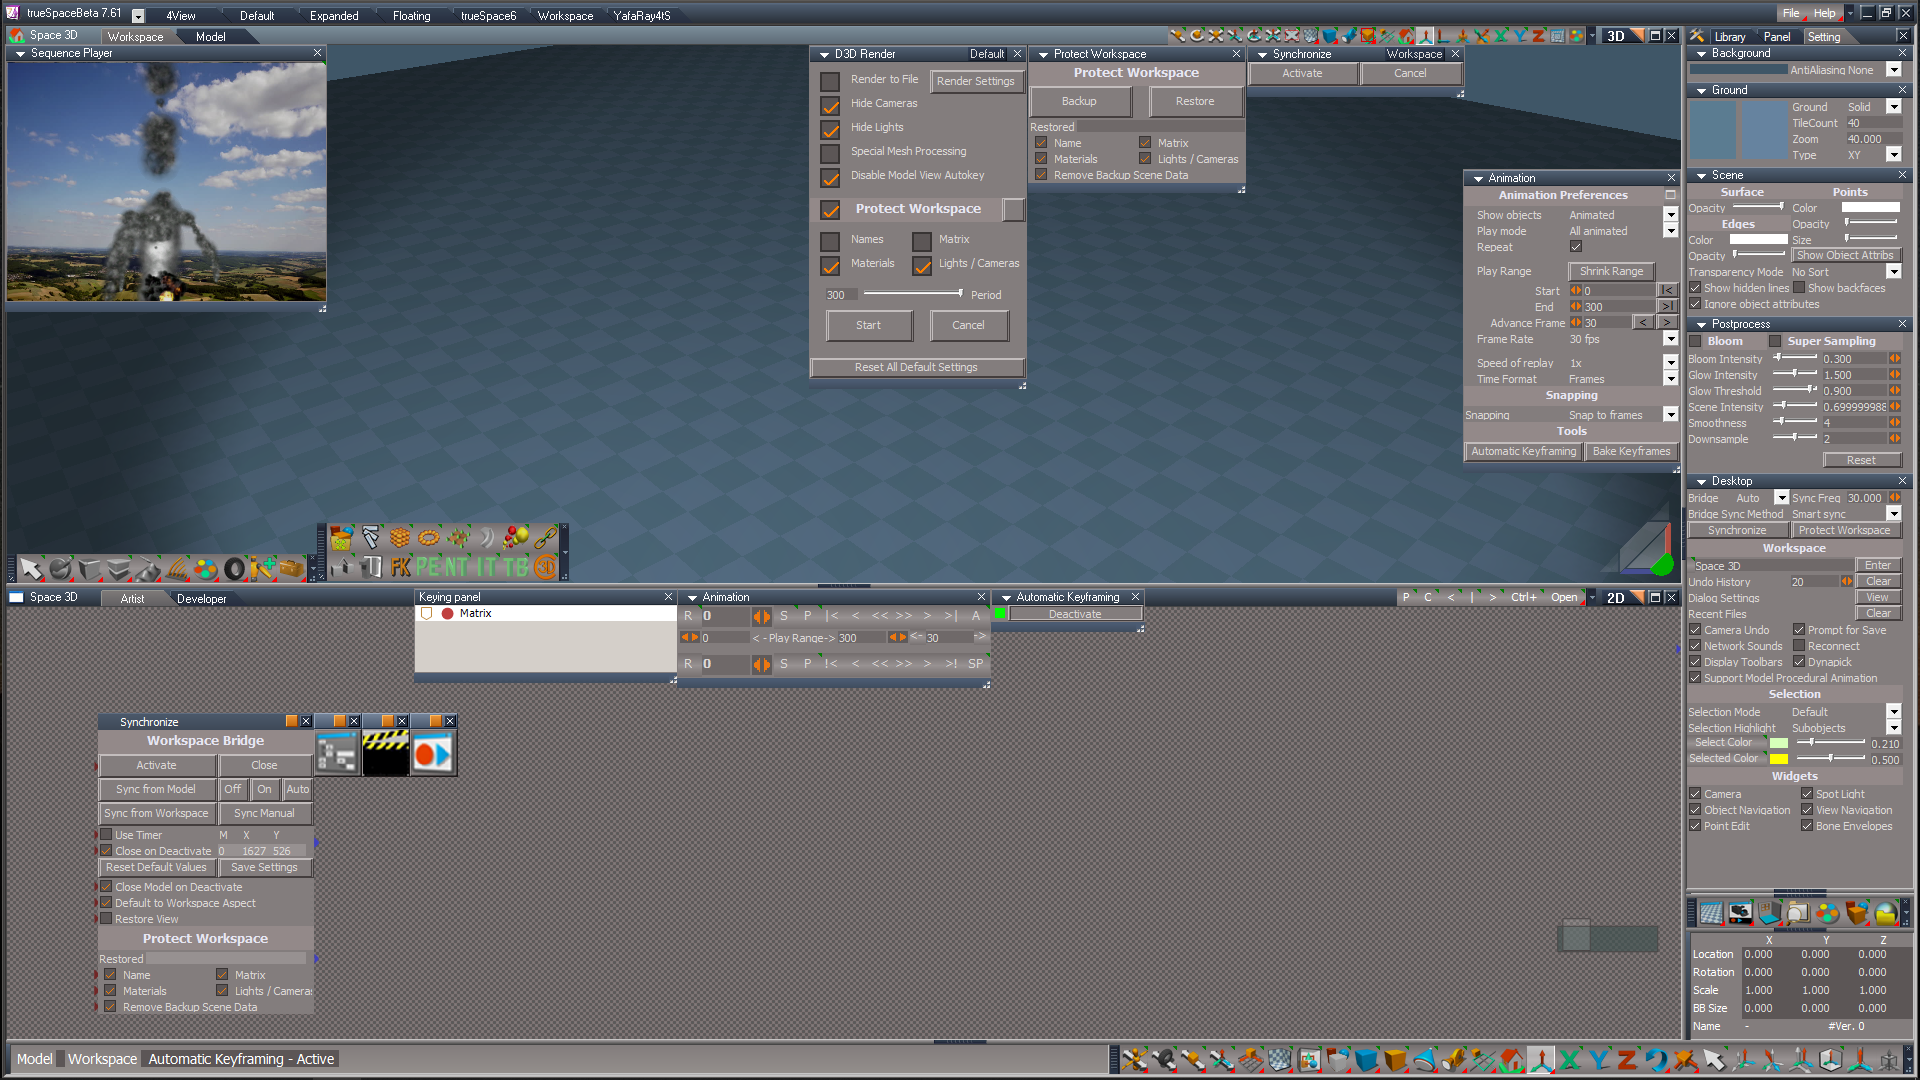Viewport: 1920px width, 1080px height.
Task: Open the Selection Mode dropdown
Action: point(1893,712)
